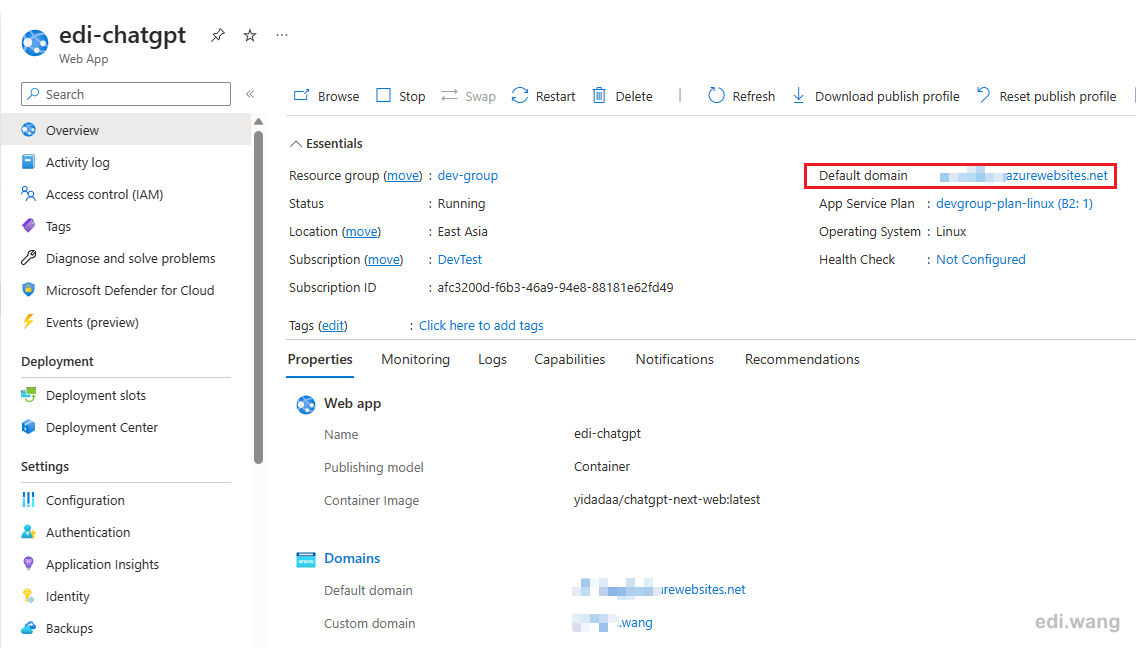Click the edi-chatgpt web app header icon
The width and height of the screenshot is (1136, 648).
tap(35, 43)
